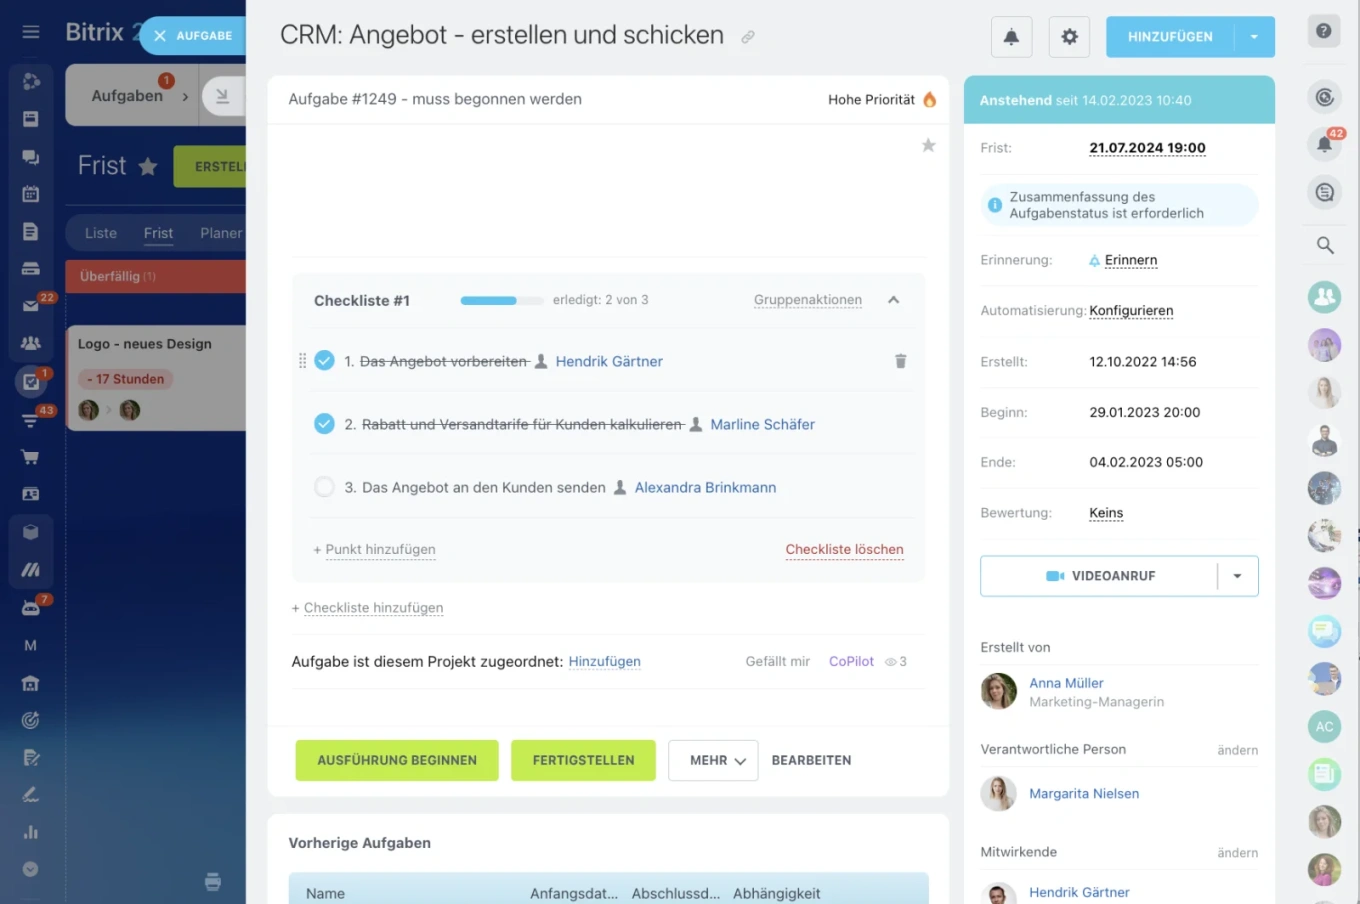Switch to the Planer tab
The width and height of the screenshot is (1360, 904).
pyautogui.click(x=220, y=232)
